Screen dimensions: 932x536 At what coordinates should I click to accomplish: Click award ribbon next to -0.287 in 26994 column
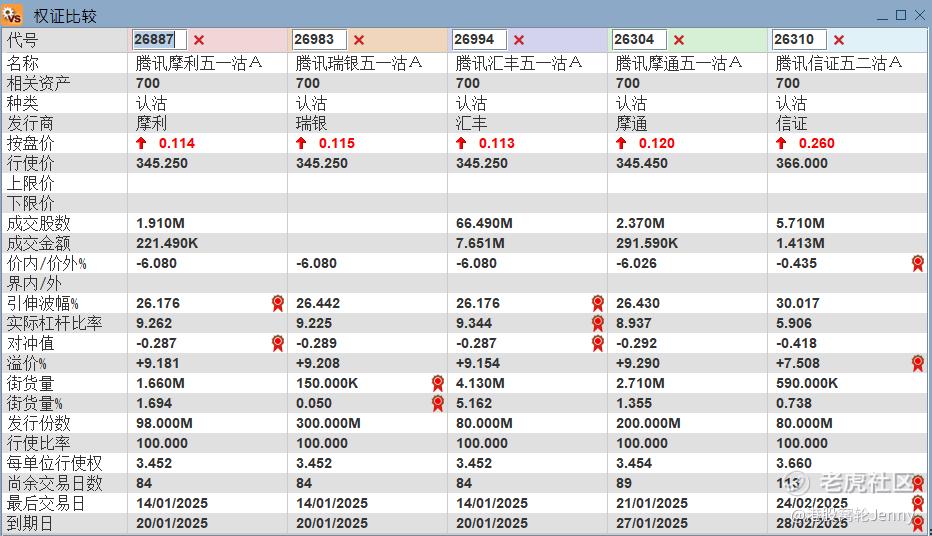point(597,343)
